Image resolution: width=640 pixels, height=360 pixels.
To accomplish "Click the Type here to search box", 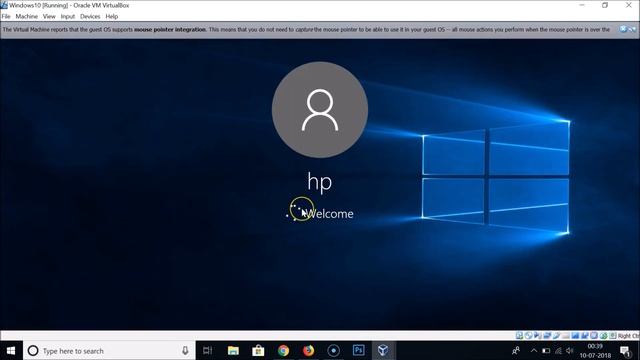I will tap(109, 351).
